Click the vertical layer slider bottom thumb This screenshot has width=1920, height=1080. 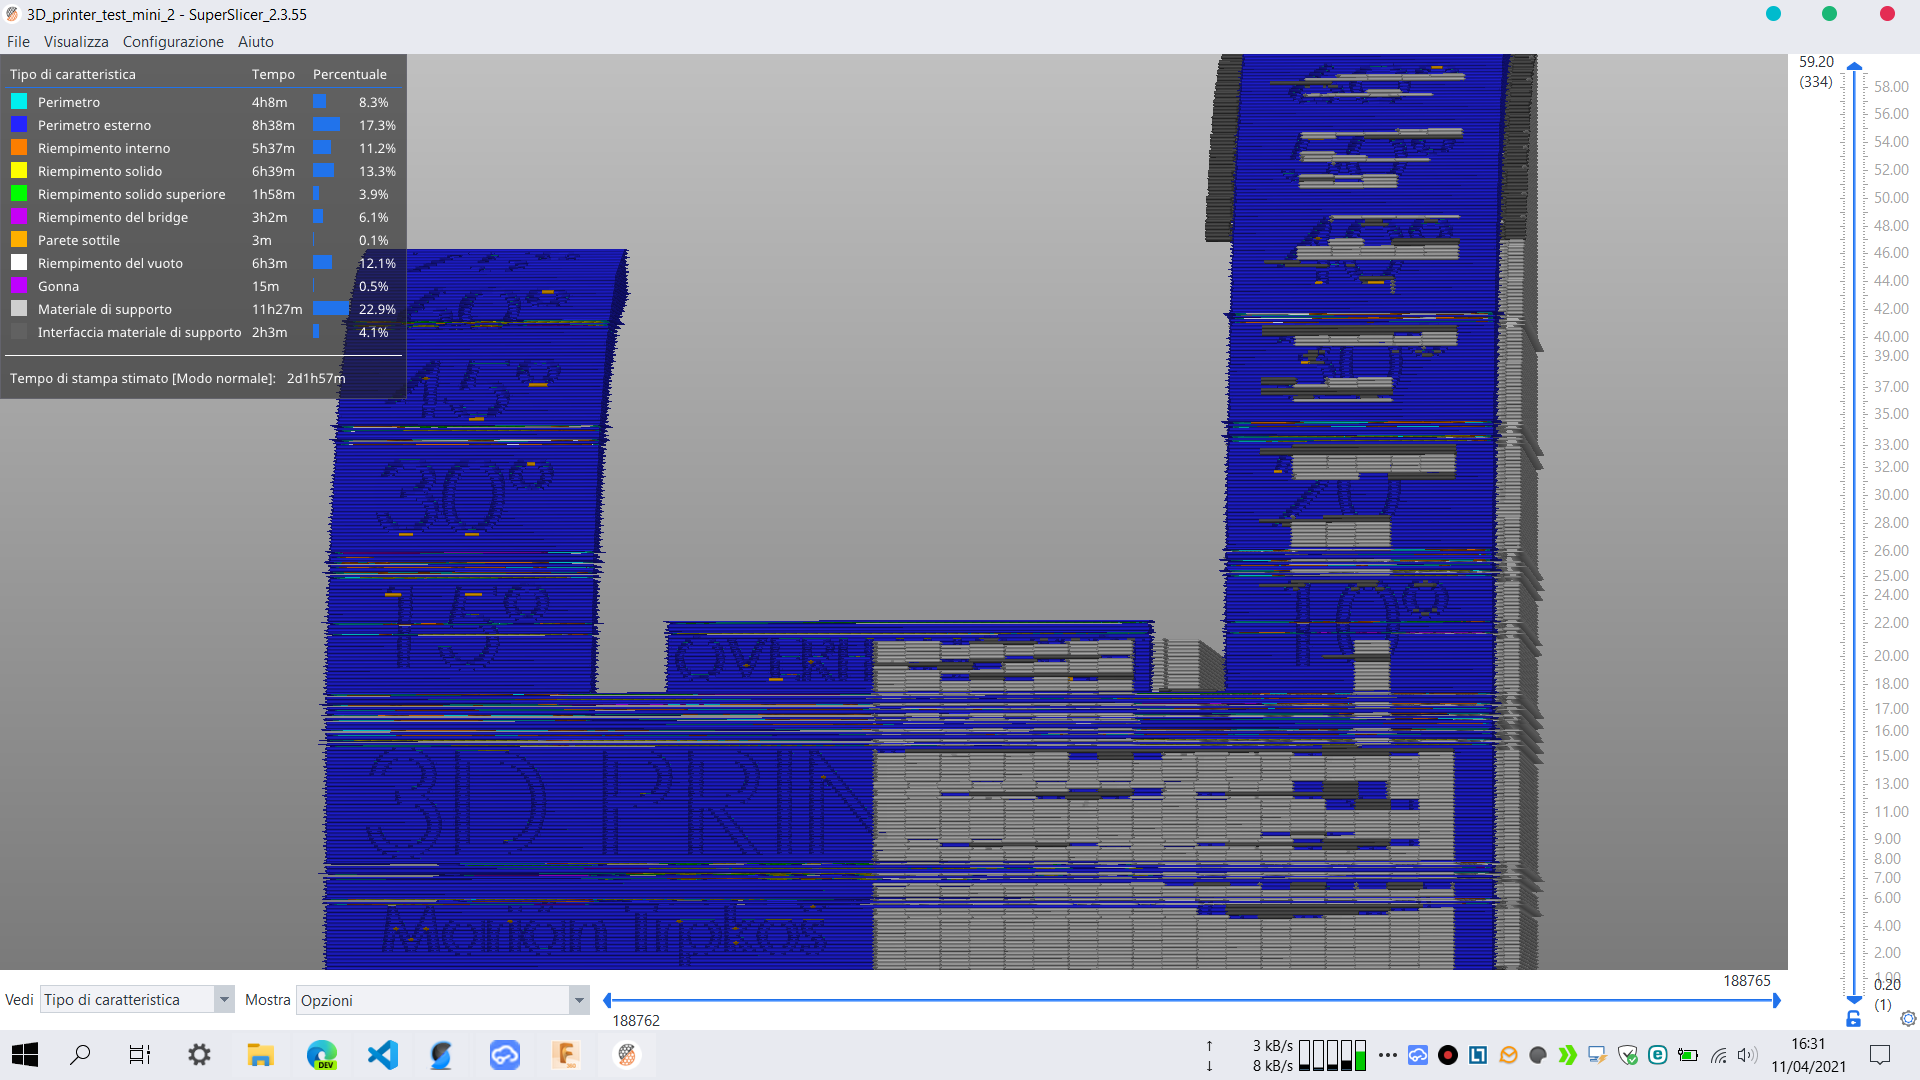[x=1854, y=999]
